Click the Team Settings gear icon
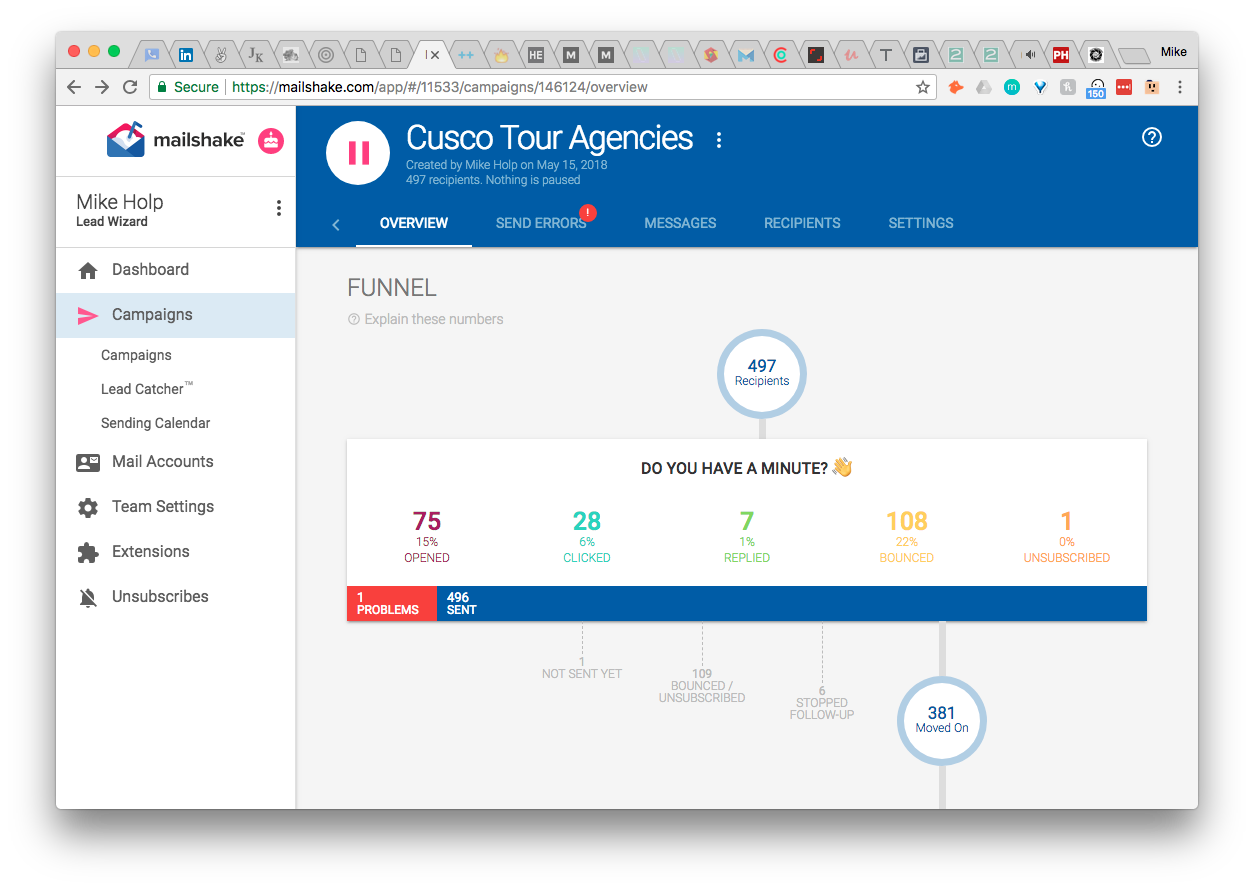 coord(88,508)
